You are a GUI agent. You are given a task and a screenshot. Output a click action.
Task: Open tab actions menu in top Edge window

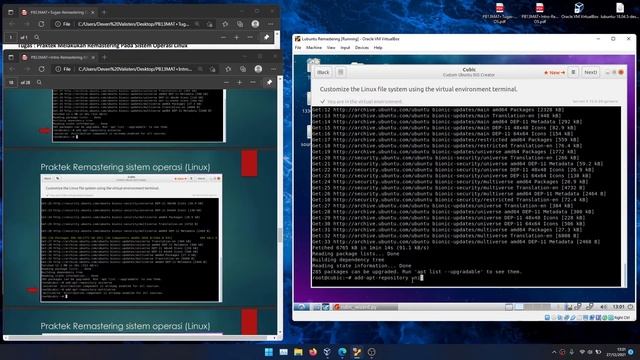[11, 12]
